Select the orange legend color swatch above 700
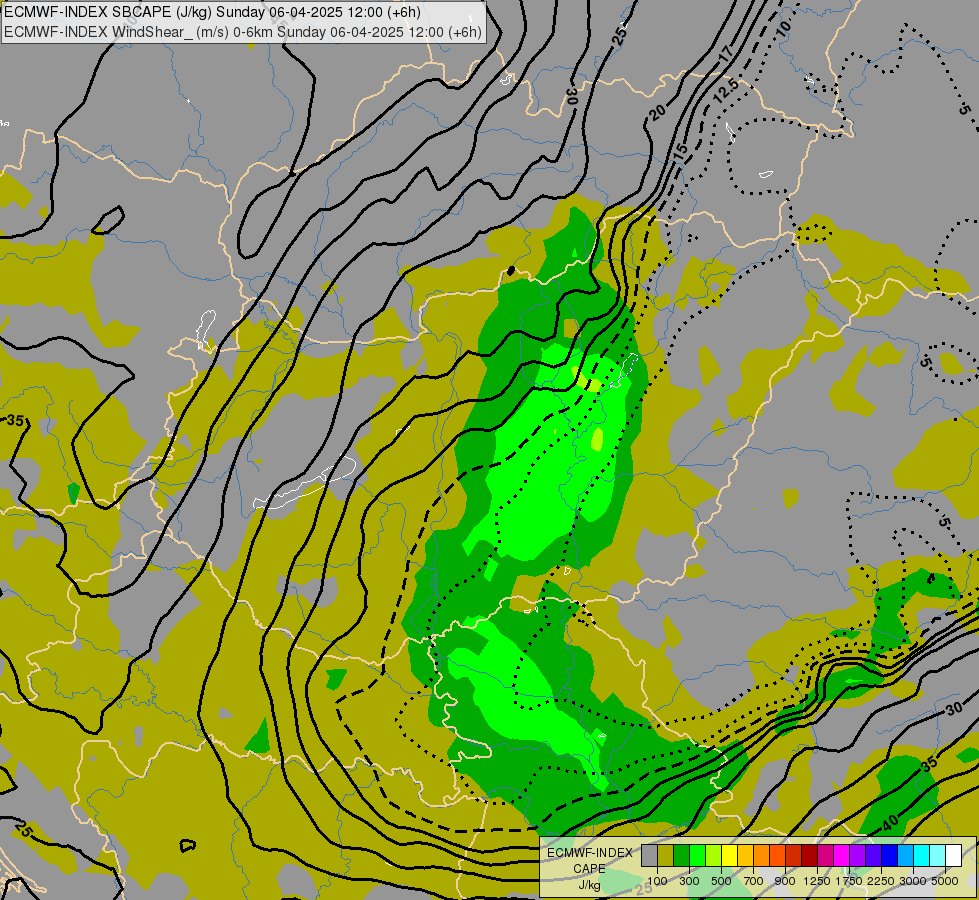Image resolution: width=979 pixels, height=900 pixels. 761,855
